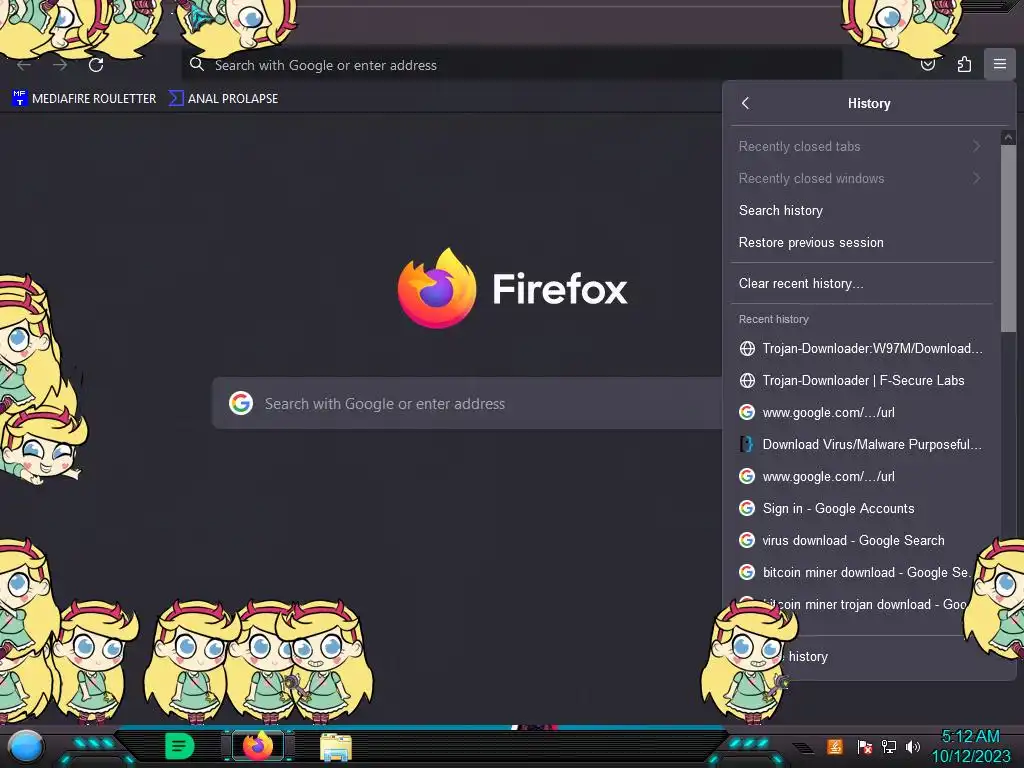The image size is (1024, 768).
Task: Open the Extensions puzzle icon
Action: [964, 65]
